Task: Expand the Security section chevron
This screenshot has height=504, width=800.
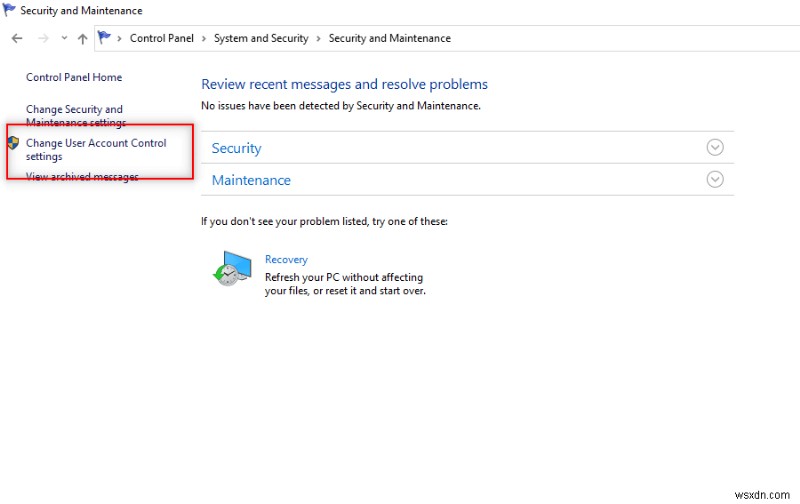Action: tap(714, 147)
